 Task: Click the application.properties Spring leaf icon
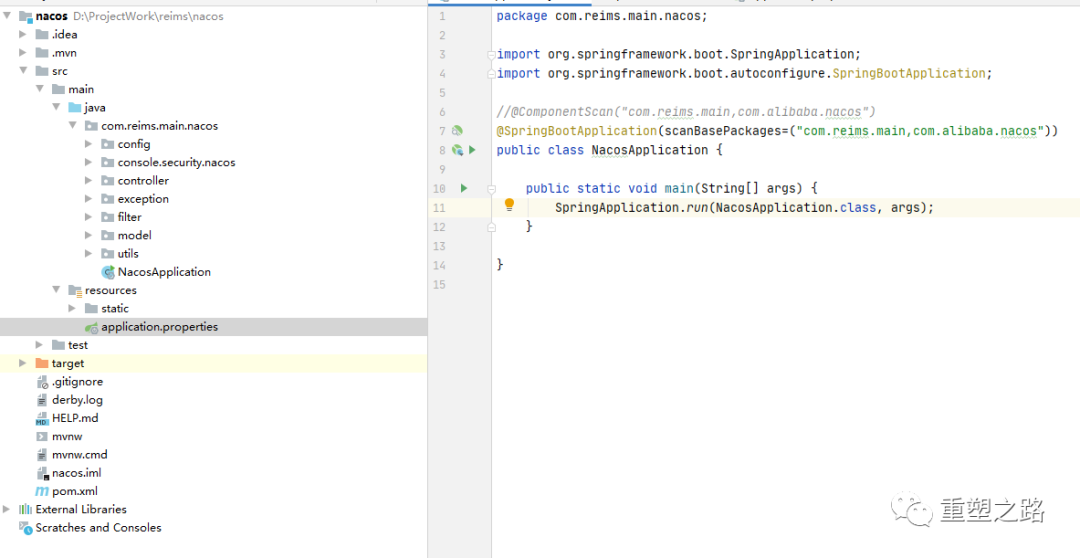(x=91, y=327)
